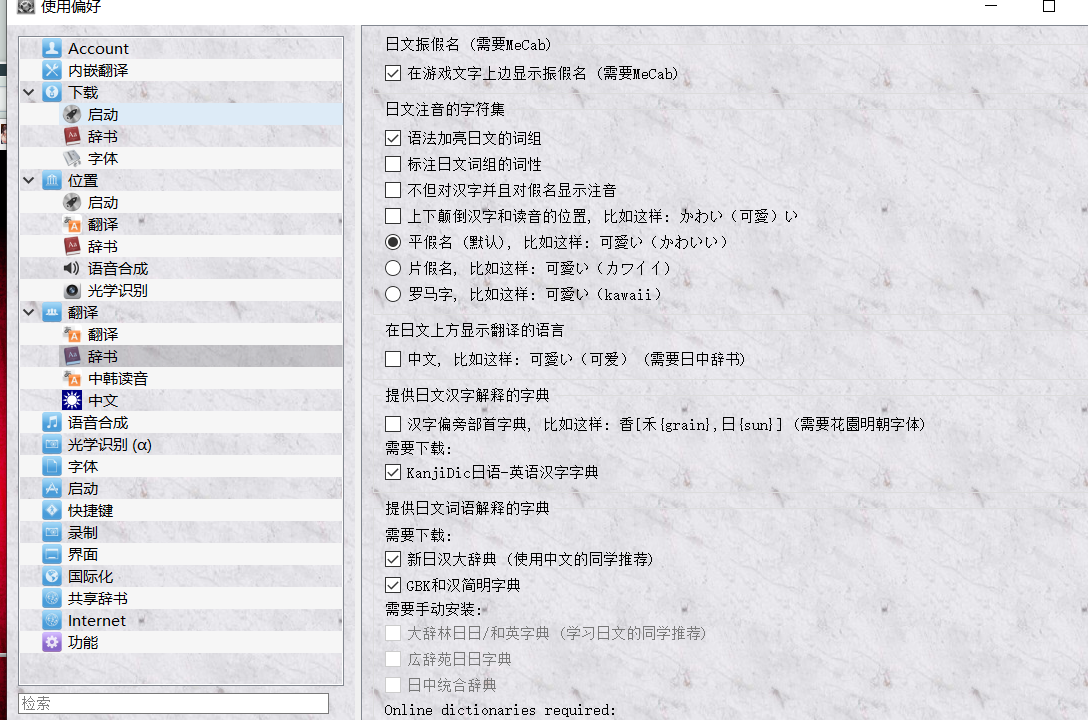Screen dimensions: 1088x720
Task: Click the 录制 icon
Action: (52, 533)
